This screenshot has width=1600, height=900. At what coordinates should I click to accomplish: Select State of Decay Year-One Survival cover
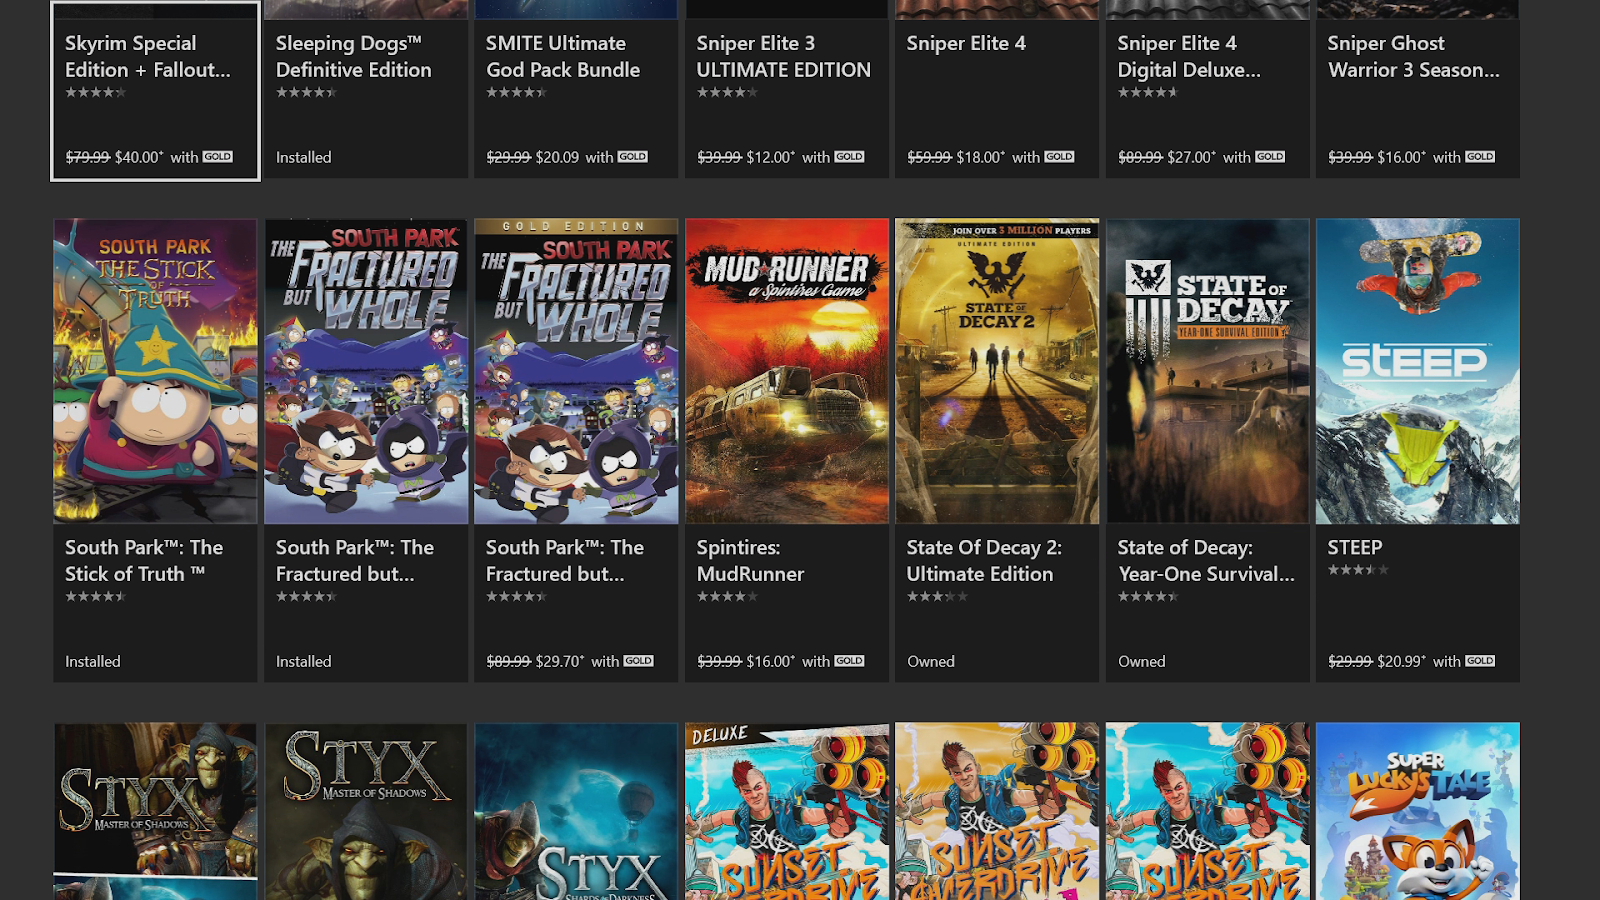[x=1208, y=371]
